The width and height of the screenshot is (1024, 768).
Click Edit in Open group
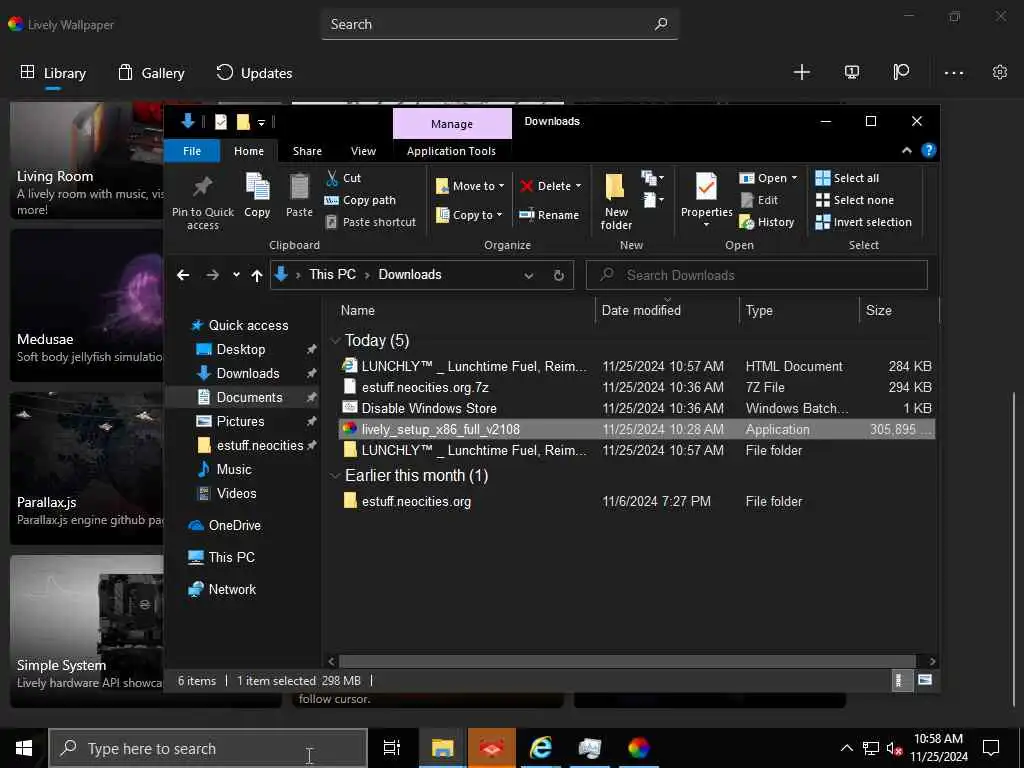coord(759,200)
